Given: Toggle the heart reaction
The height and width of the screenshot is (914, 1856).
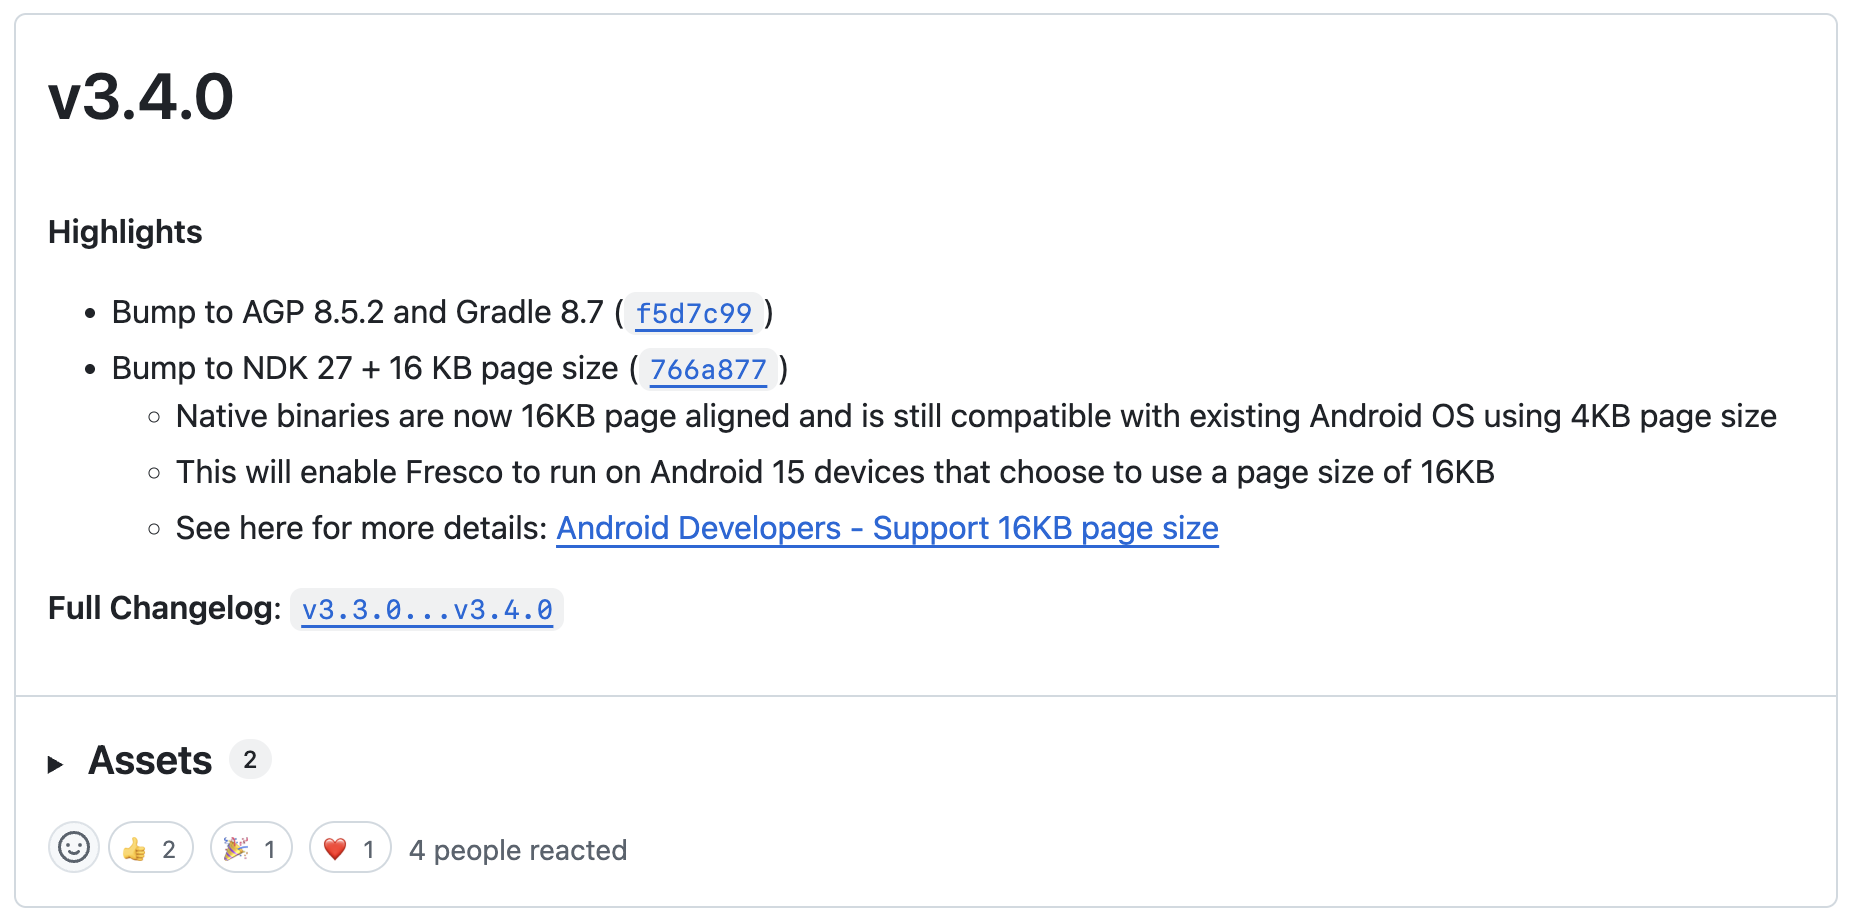Looking at the screenshot, I should click(349, 848).
